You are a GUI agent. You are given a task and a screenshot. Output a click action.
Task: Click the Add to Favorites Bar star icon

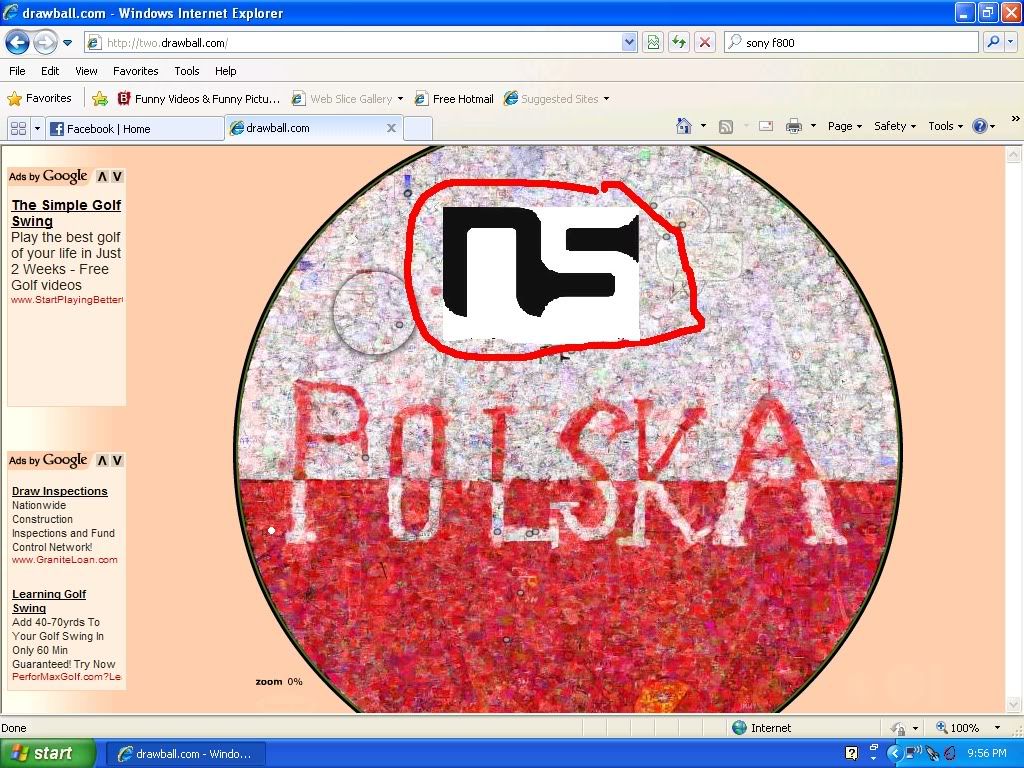(x=100, y=99)
